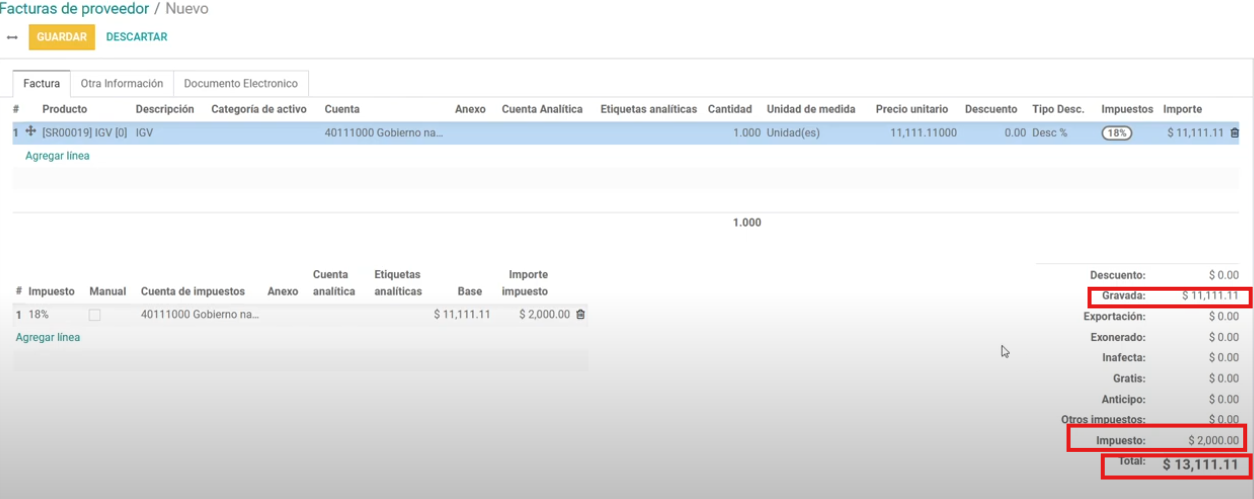Sort by the Precio unitario column header
The width and height of the screenshot is (1254, 499).
pyautogui.click(x=913, y=109)
